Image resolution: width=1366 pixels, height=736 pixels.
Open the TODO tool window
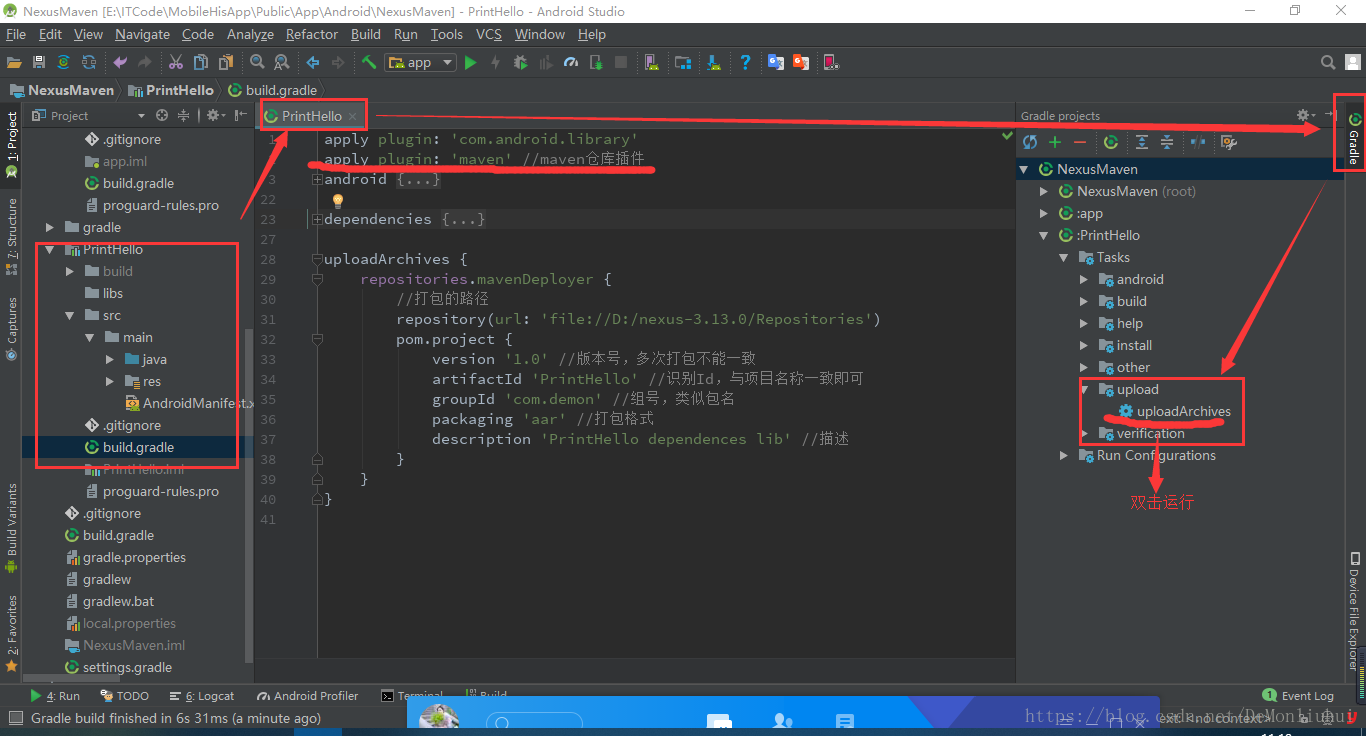(x=125, y=696)
